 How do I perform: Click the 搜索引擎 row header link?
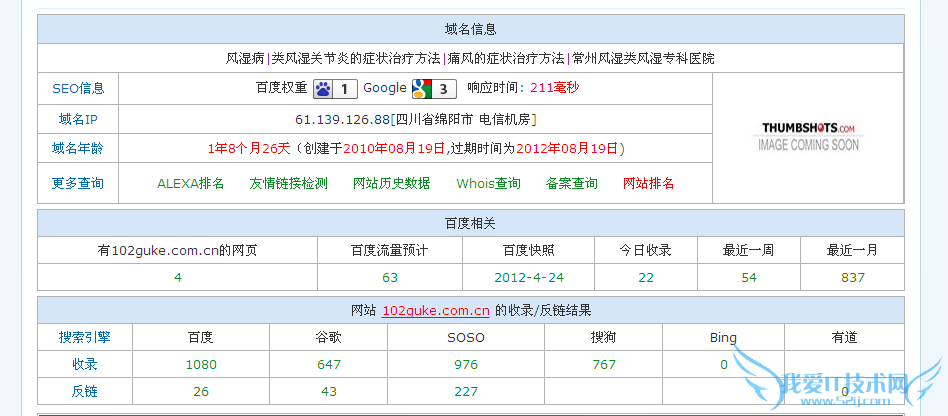(85, 337)
